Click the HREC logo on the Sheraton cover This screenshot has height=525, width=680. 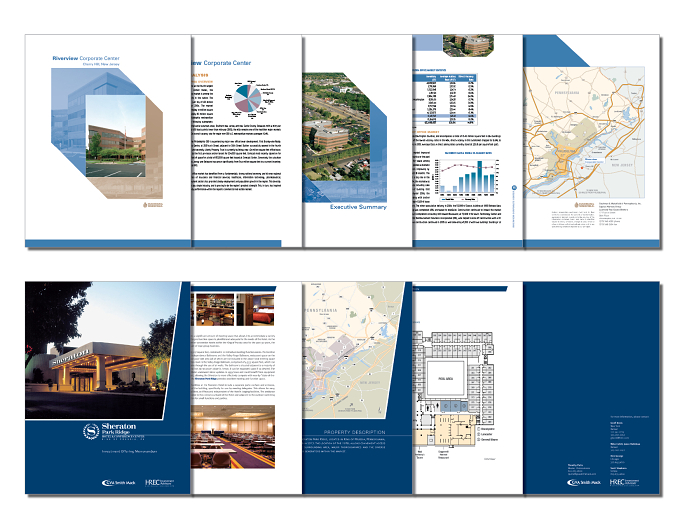coord(160,483)
